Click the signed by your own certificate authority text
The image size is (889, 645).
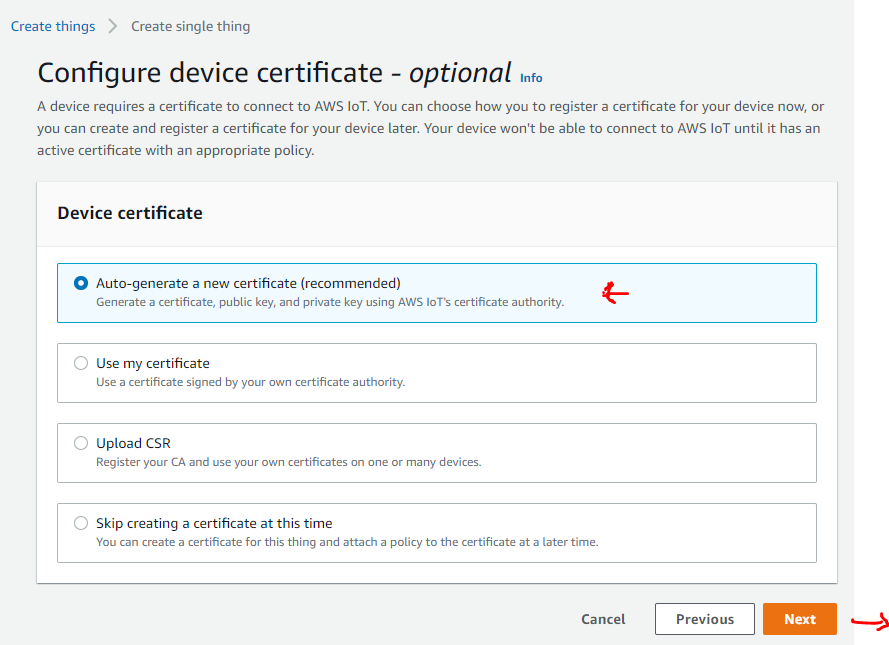pyautogui.click(x=250, y=382)
